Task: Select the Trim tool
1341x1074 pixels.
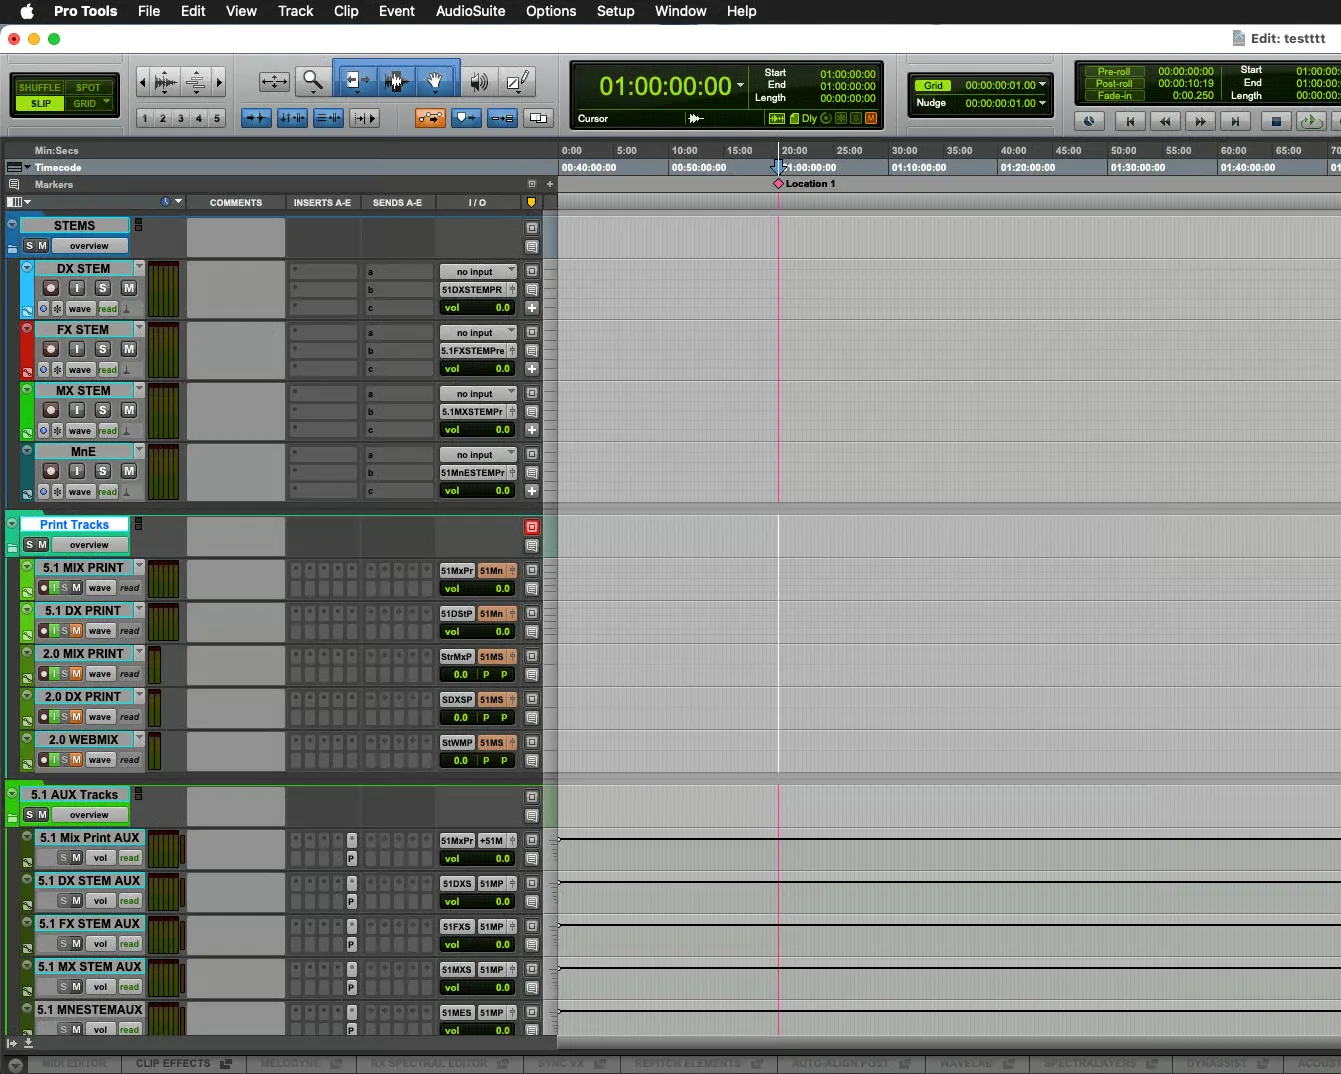Action: [x=355, y=81]
